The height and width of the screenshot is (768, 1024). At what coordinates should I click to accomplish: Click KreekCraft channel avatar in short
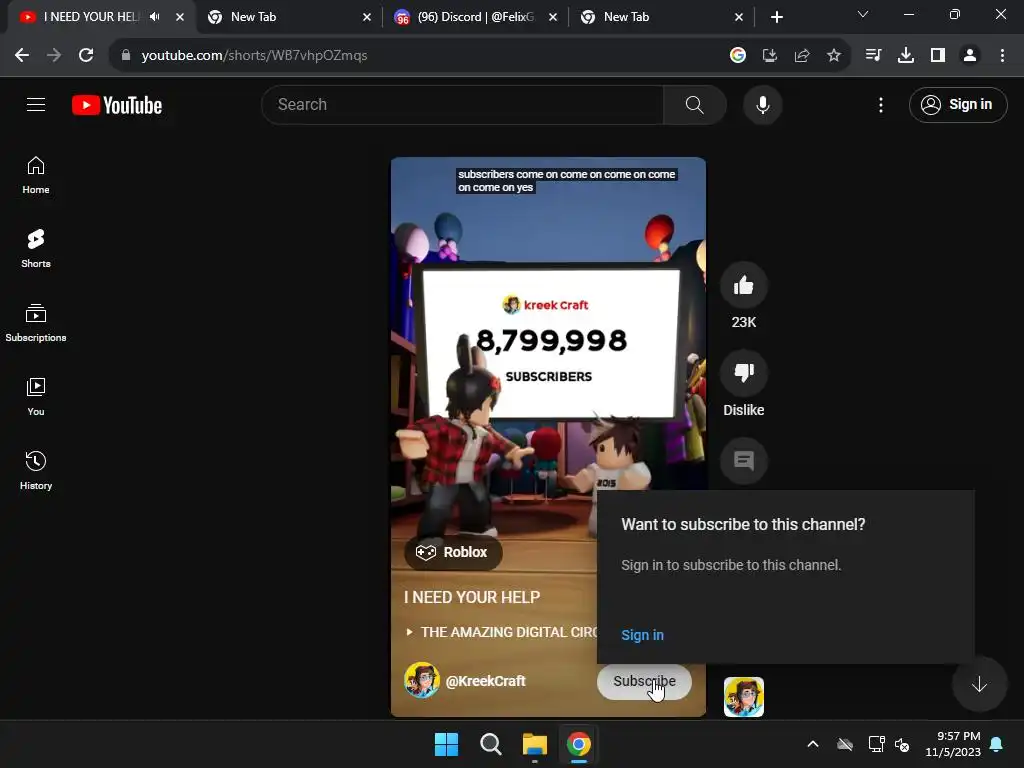(422, 680)
